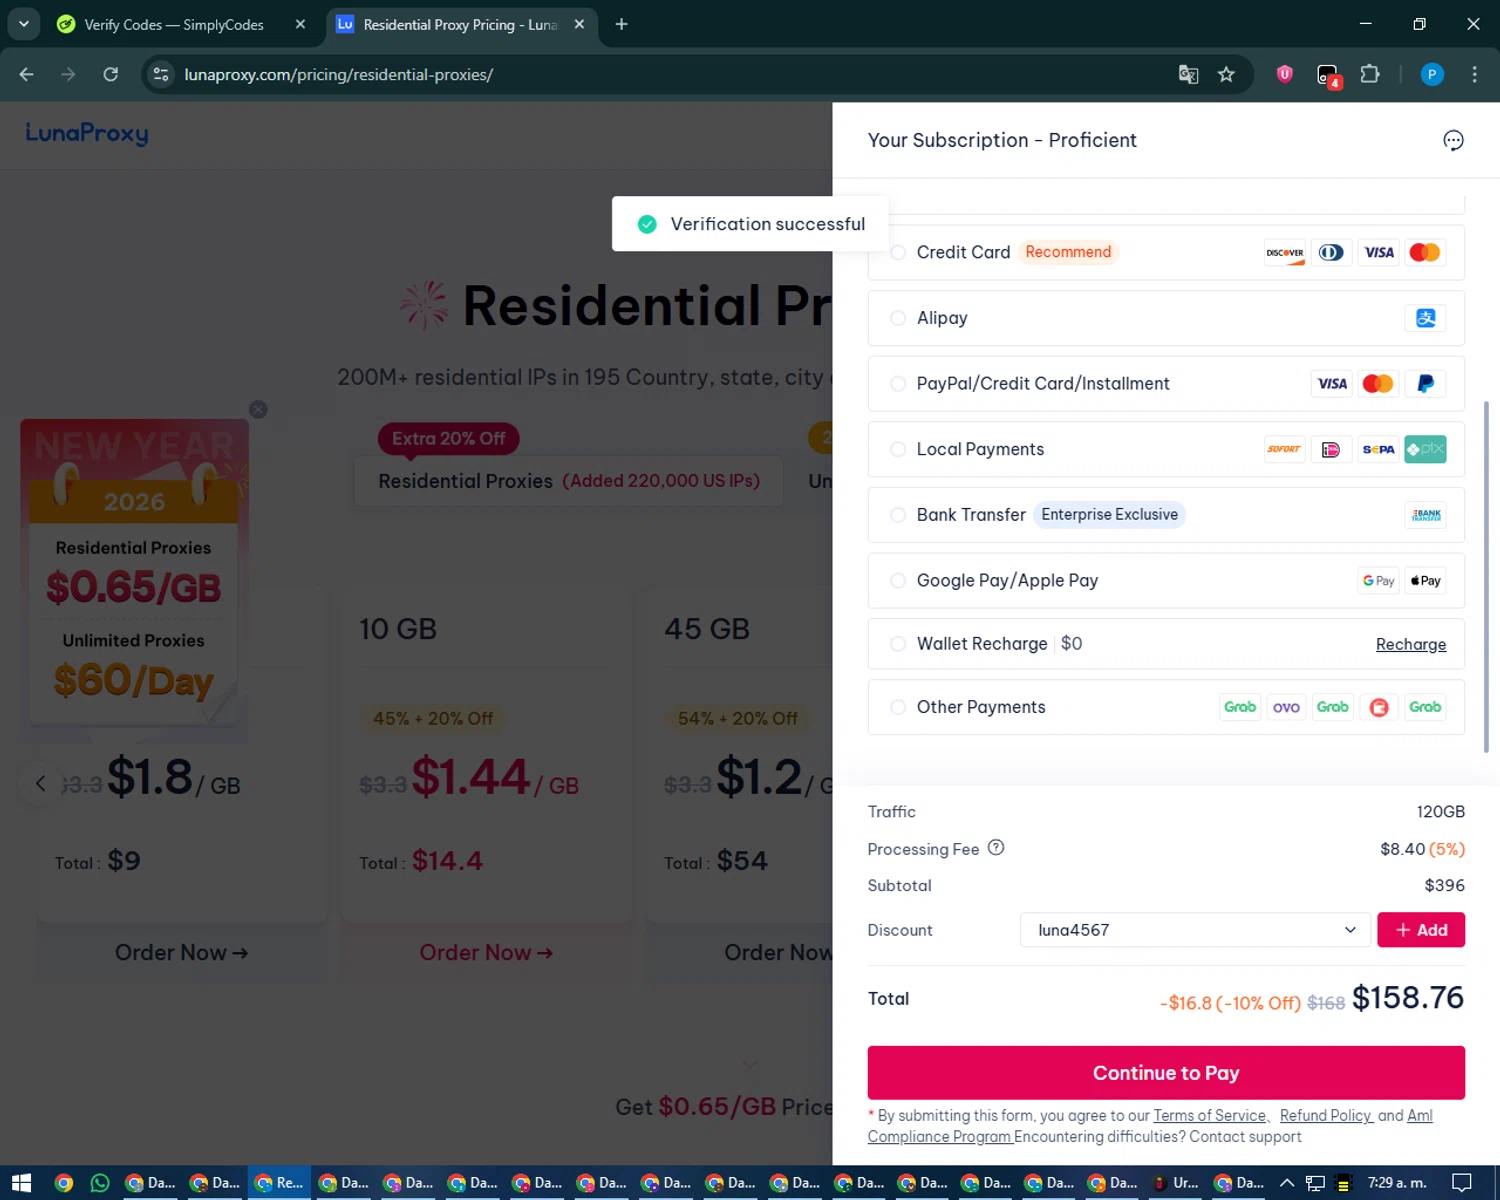1500x1200 pixels.
Task: Click the red shield extension icon
Action: pos(1285,74)
